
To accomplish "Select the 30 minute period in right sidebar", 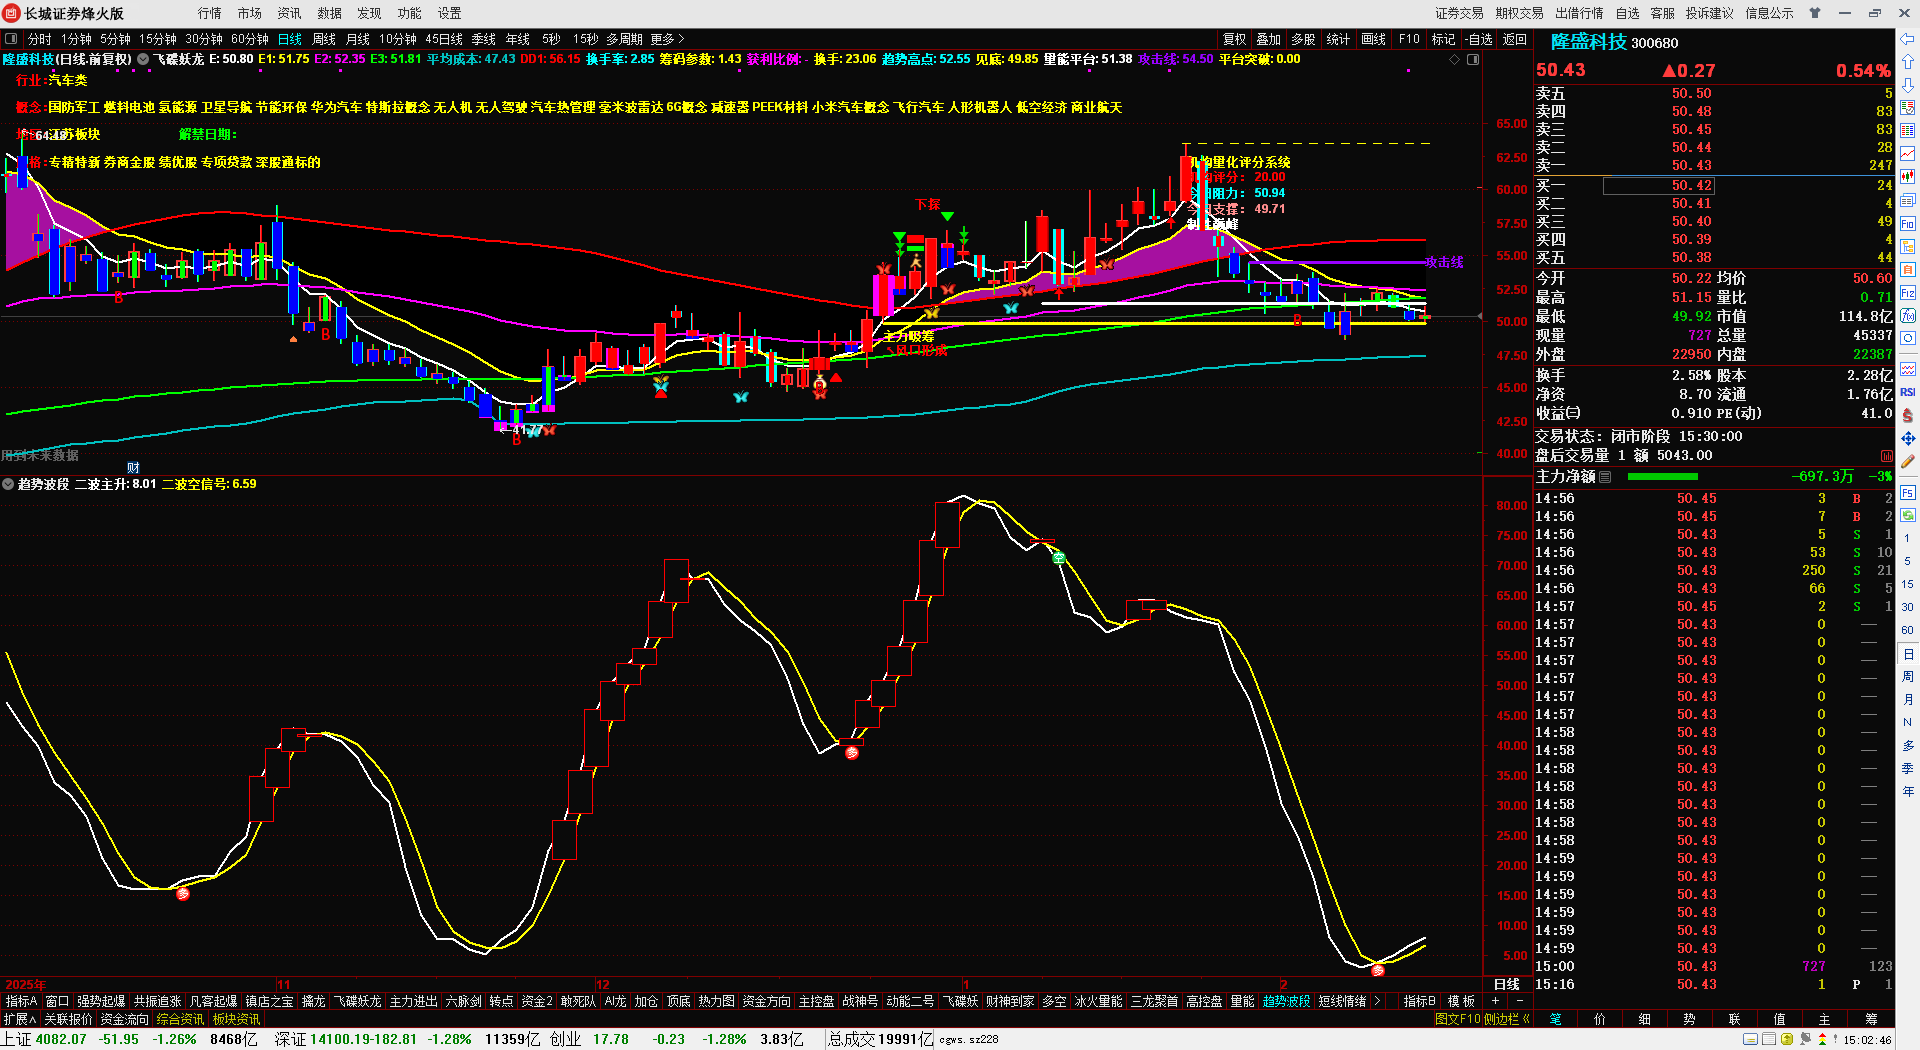I will [x=1908, y=607].
